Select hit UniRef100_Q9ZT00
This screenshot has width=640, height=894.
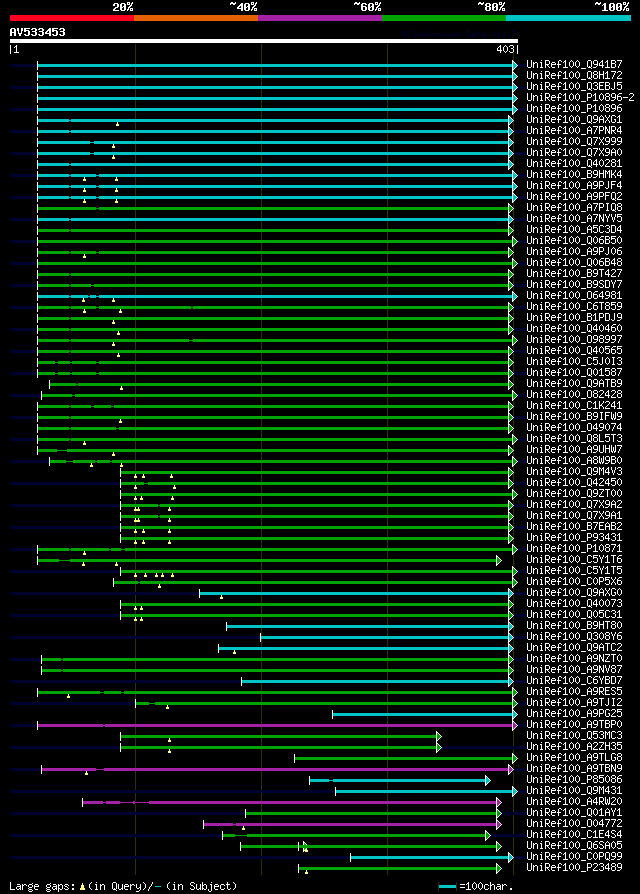pos(574,494)
